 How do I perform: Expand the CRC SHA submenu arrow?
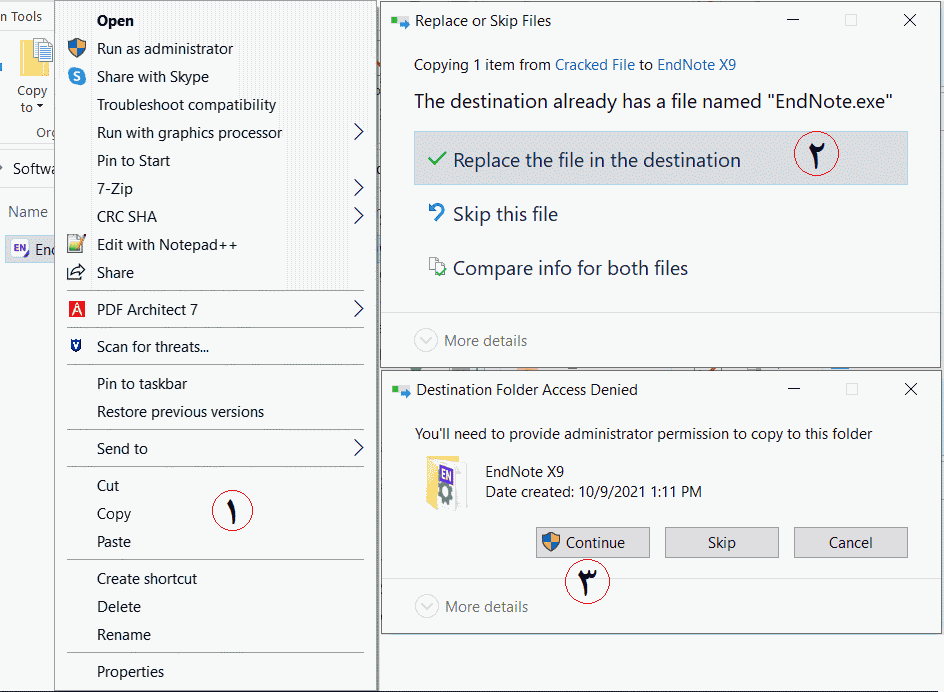[358, 216]
